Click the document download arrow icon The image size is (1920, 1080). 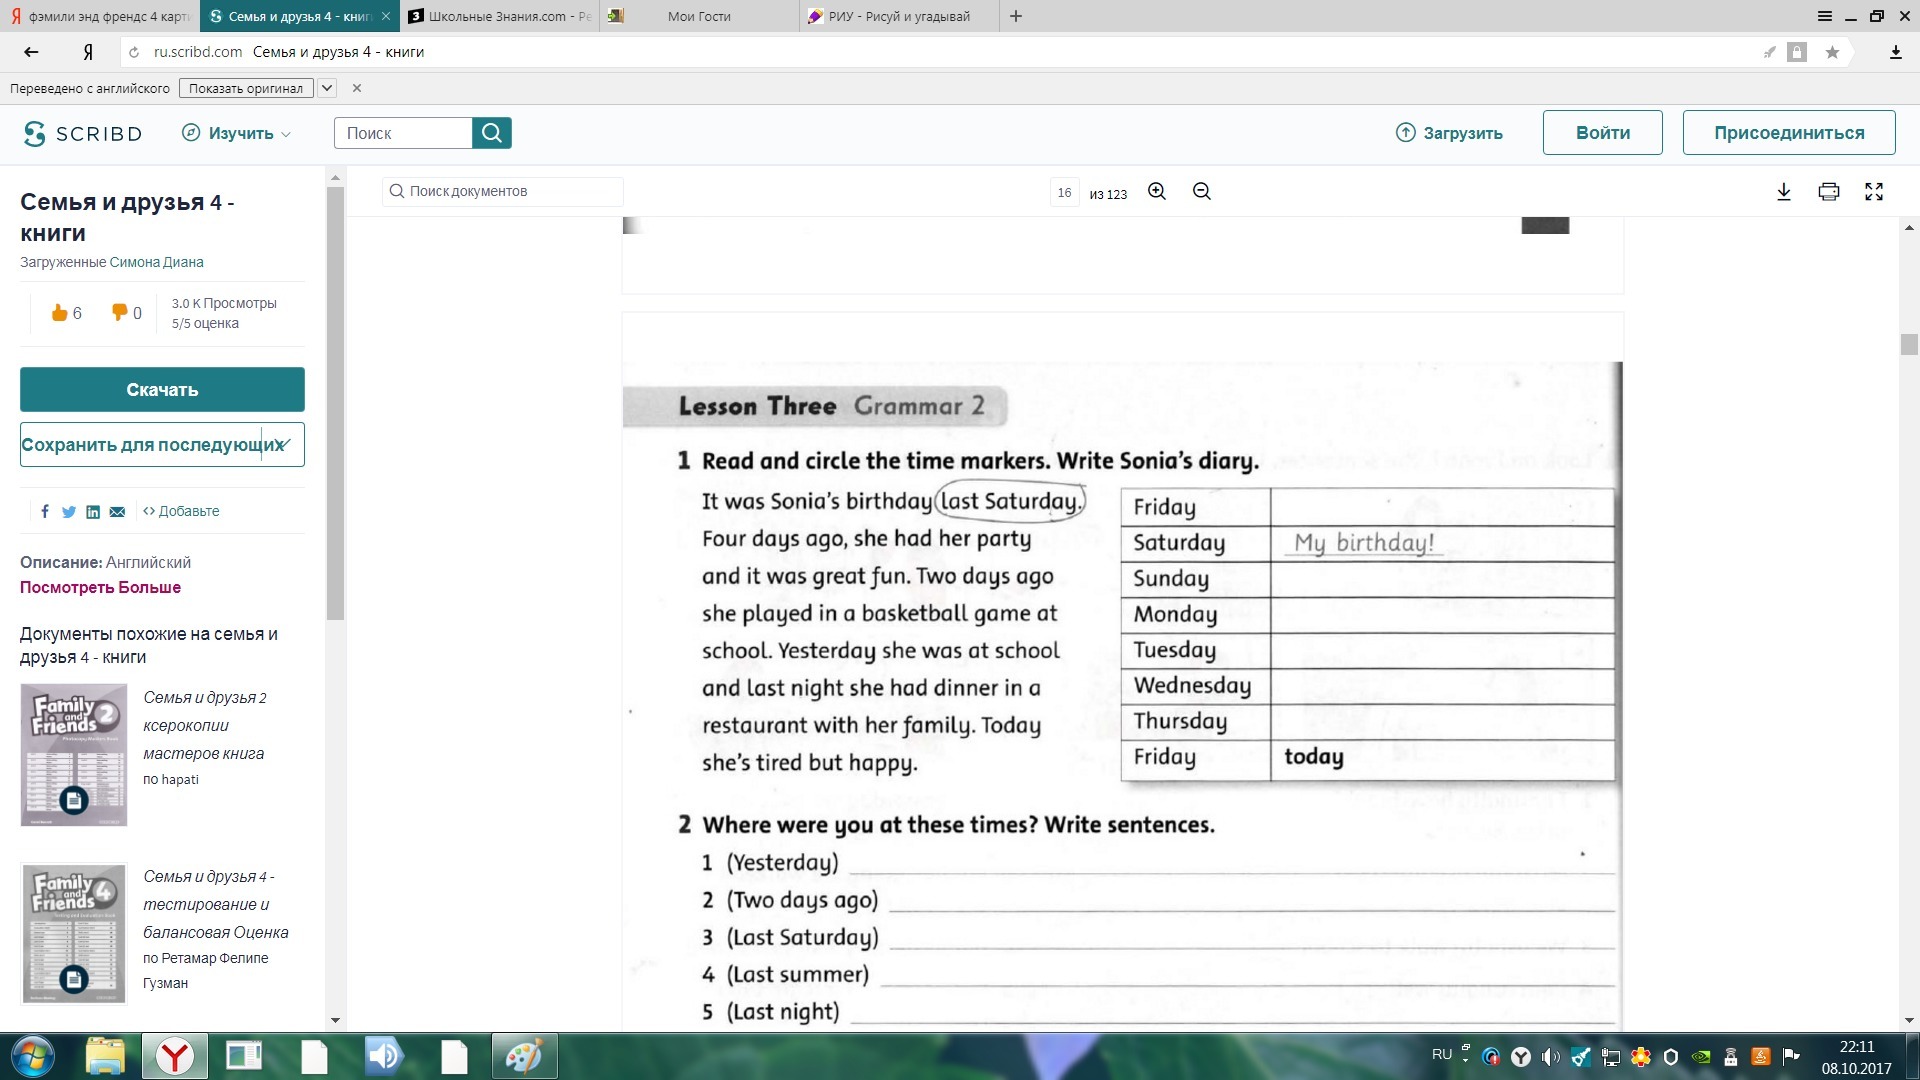click(x=1783, y=192)
